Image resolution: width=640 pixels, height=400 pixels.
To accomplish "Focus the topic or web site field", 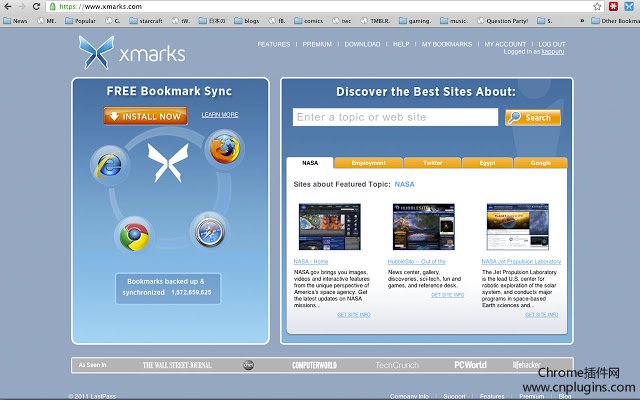I will 395,117.
